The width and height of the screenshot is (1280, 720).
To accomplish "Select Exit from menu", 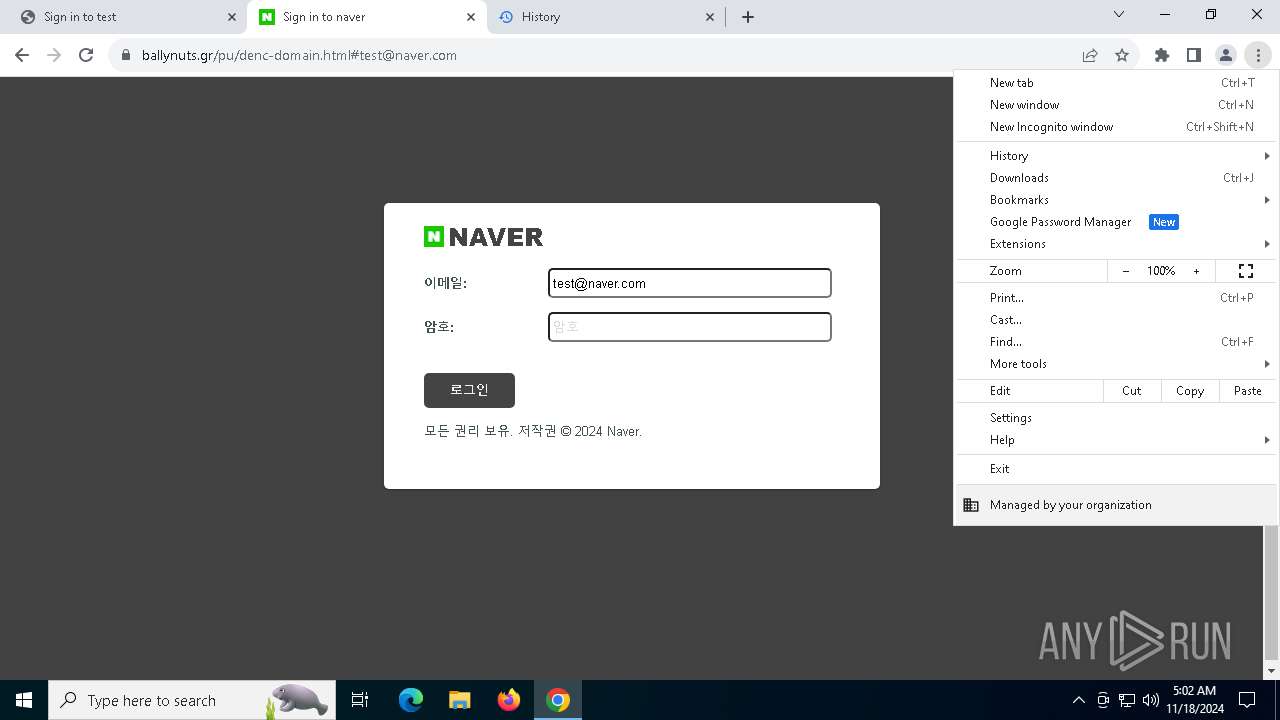I will tap(1116, 469).
